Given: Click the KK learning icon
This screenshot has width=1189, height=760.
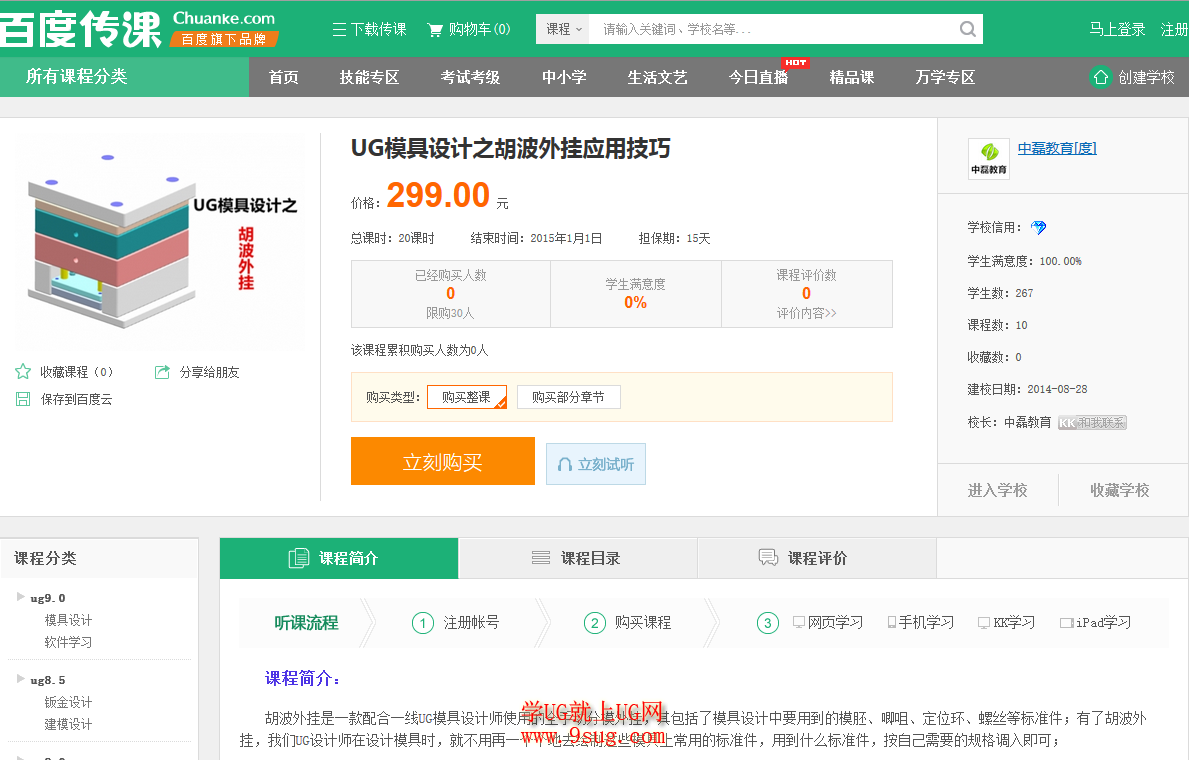Looking at the screenshot, I should click(984, 623).
